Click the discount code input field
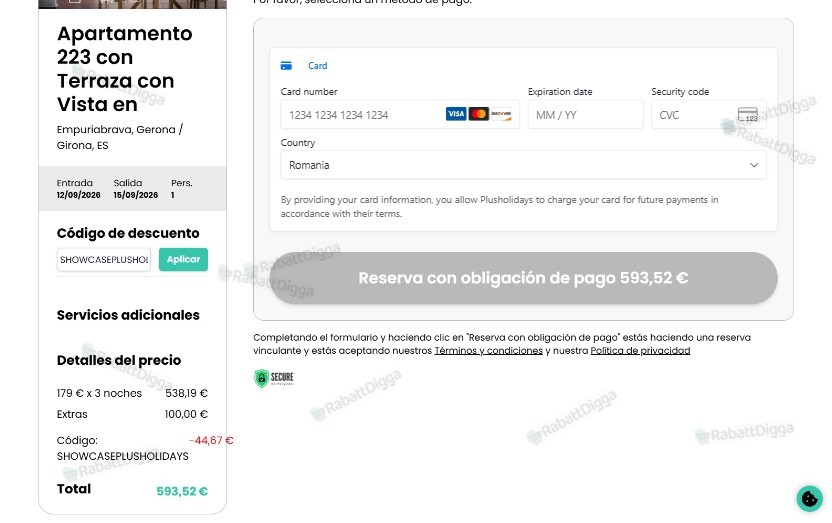The image size is (832, 523). tap(103, 259)
